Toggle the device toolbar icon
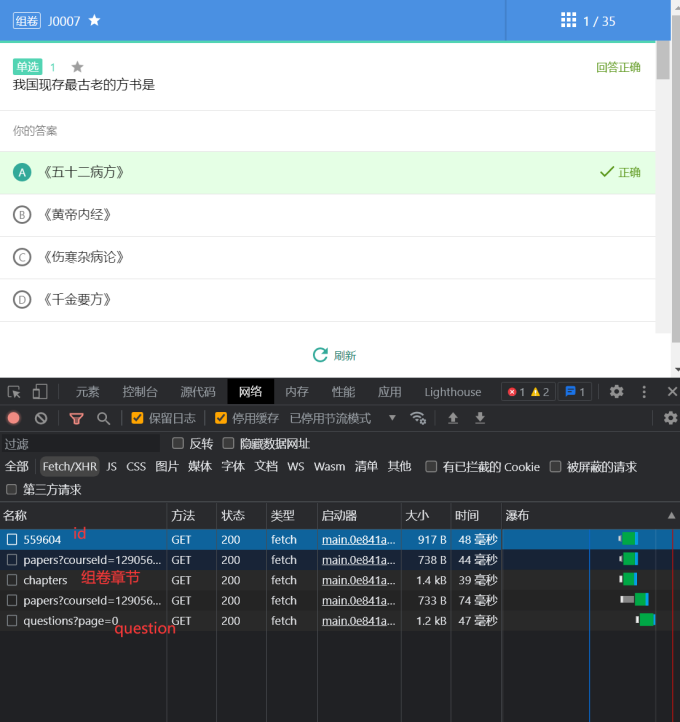The height and width of the screenshot is (722, 680). (40, 392)
